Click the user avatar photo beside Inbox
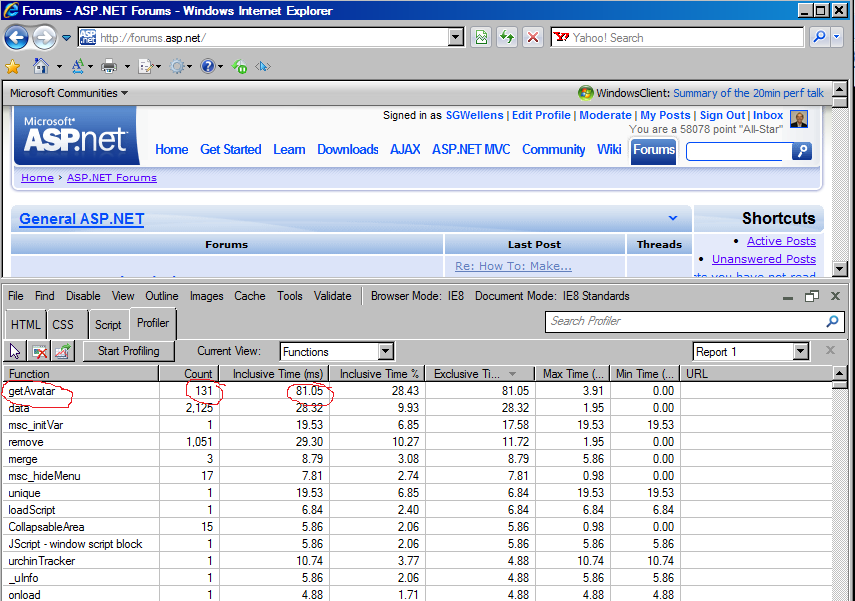 click(799, 119)
